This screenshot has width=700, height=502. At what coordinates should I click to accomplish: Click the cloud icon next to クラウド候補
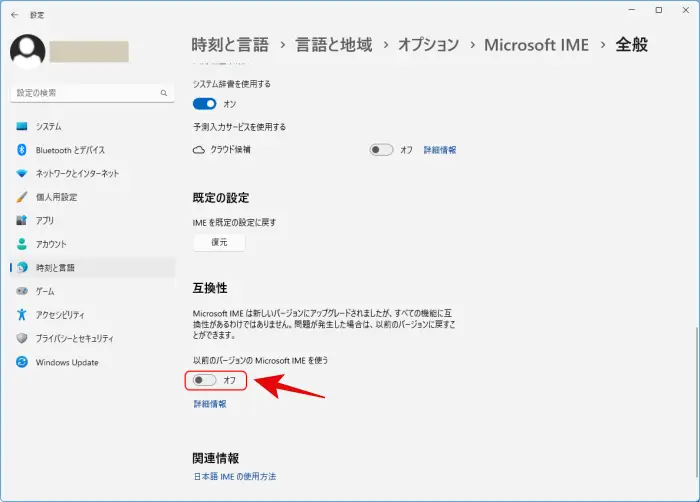click(199, 150)
